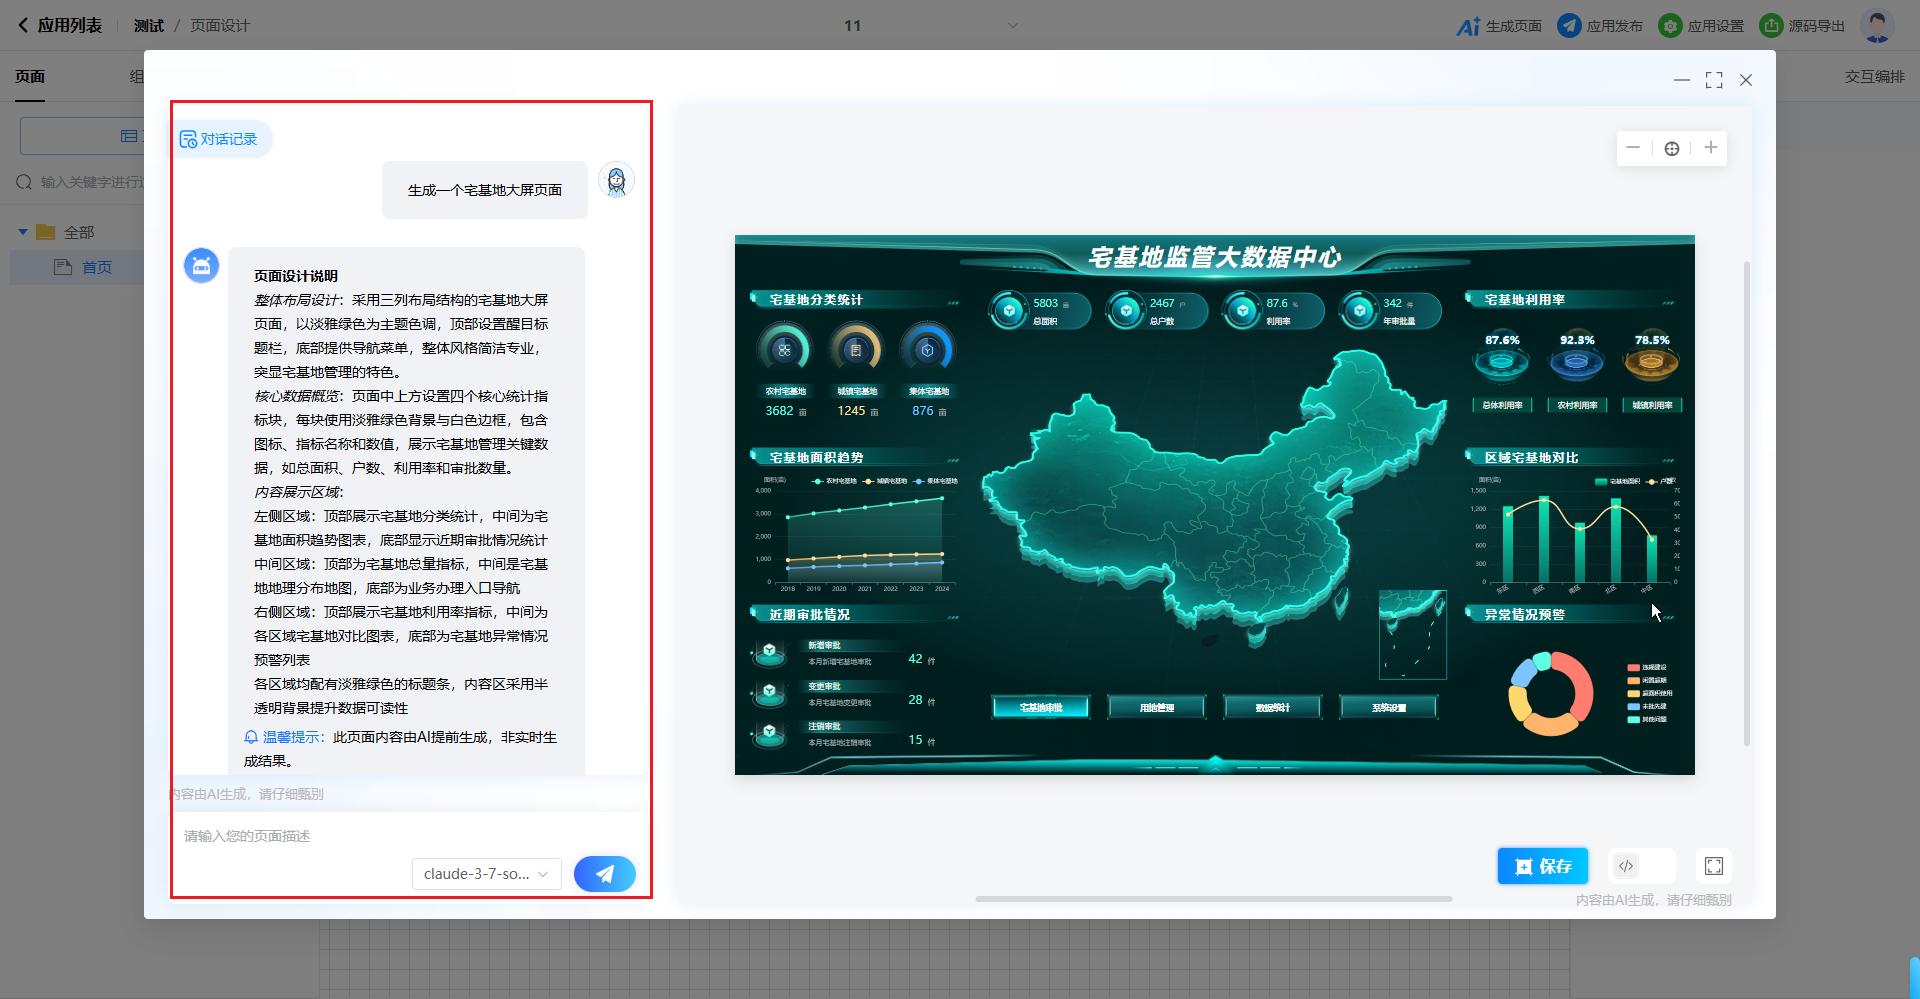Open preview in fullscreen mode
Viewport: 1920px width, 999px height.
tap(1713, 866)
